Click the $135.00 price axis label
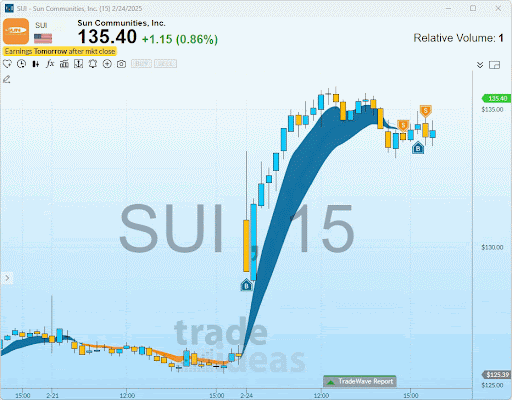The height and width of the screenshot is (400, 512). [492, 109]
